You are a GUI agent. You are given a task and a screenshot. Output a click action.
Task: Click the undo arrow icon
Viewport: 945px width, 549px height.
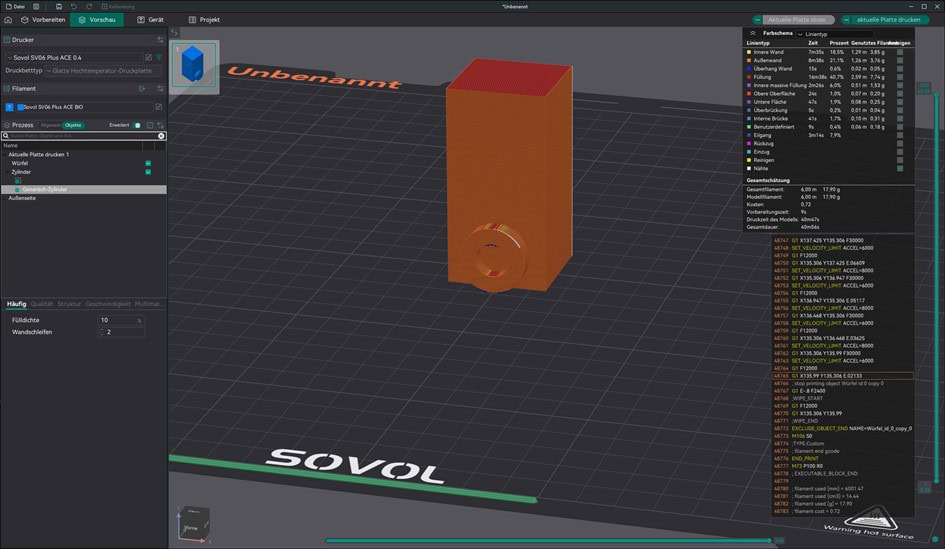click(x=73, y=6)
